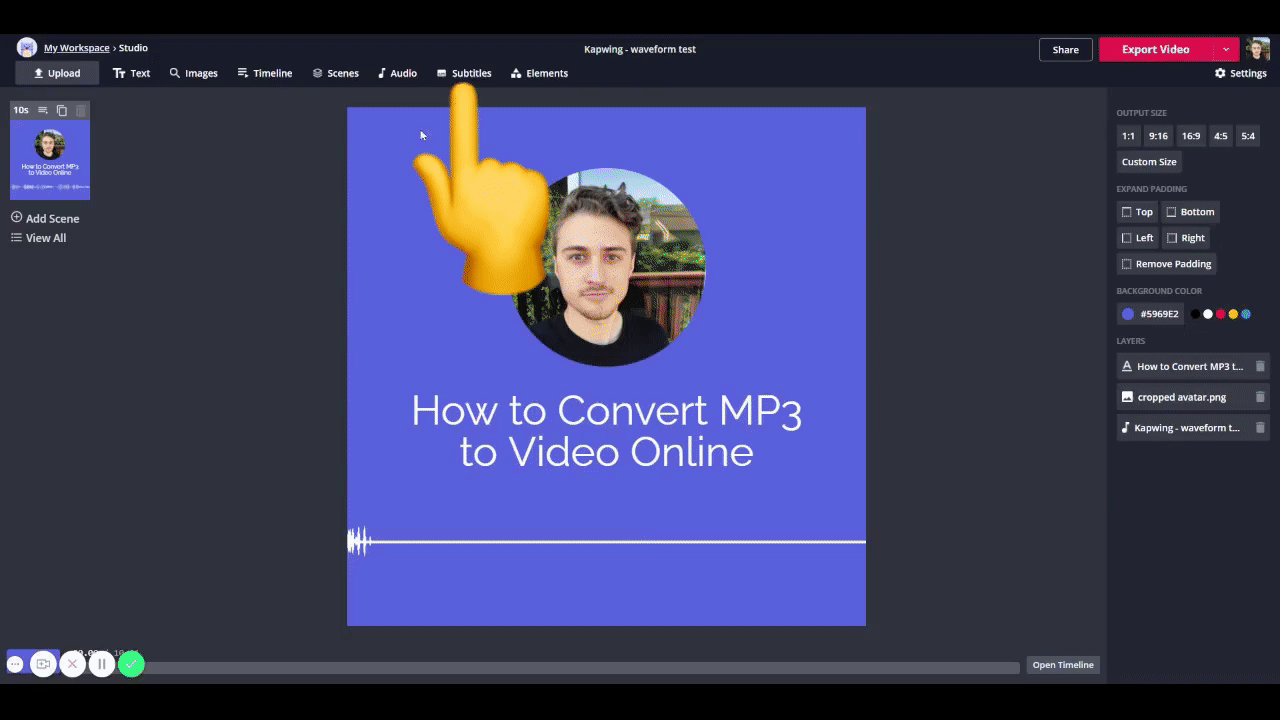This screenshot has height=720, width=1280.
Task: Pick the yellow background color swatch
Action: click(1233, 314)
